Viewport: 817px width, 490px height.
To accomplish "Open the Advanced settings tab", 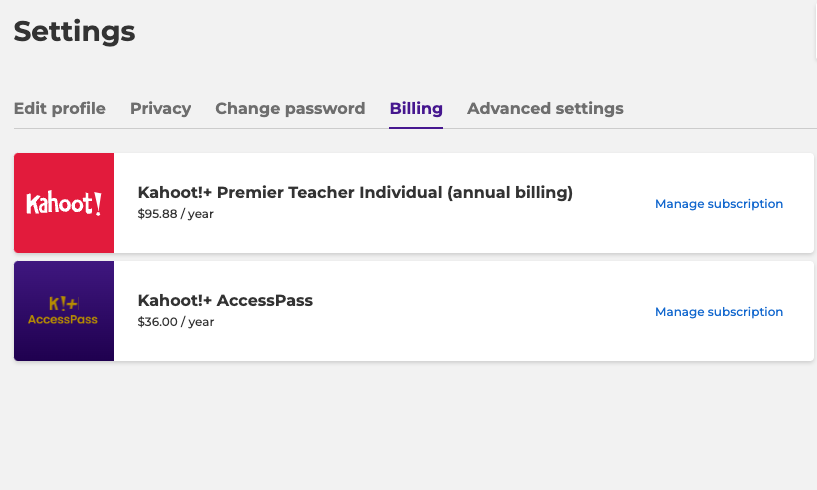I will pos(545,108).
